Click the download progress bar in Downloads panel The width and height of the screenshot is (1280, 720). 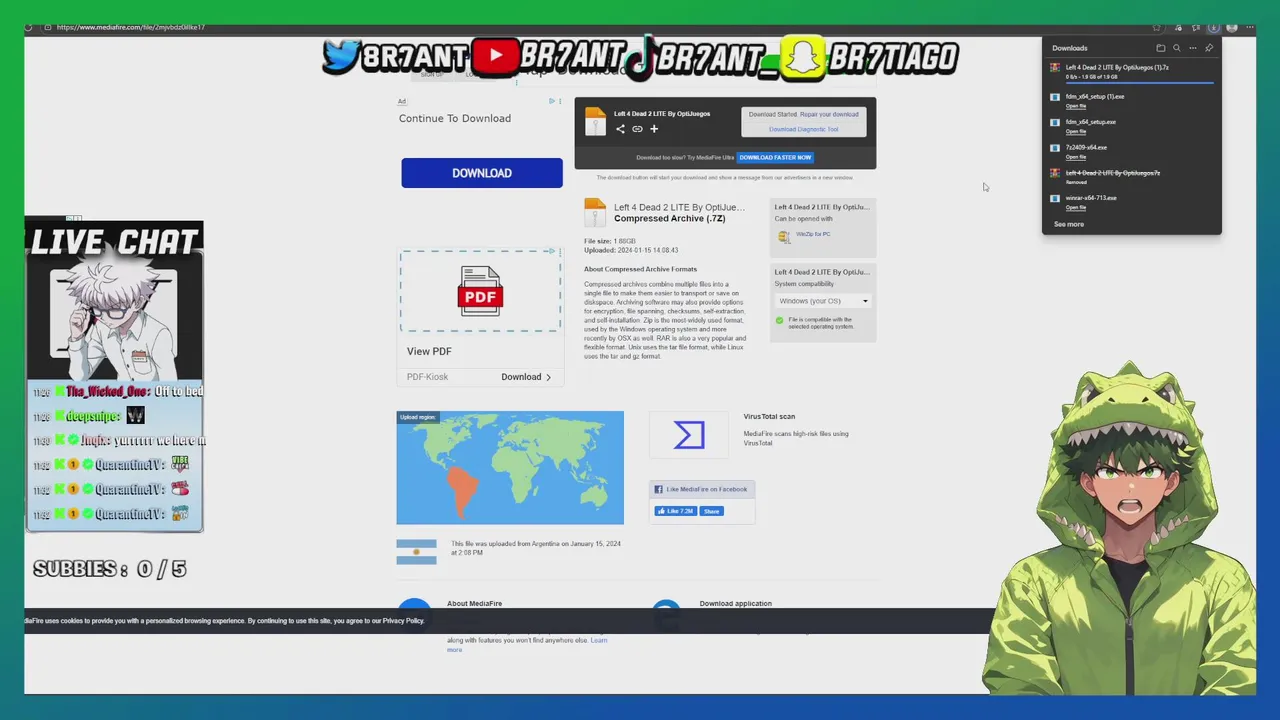(1140, 83)
